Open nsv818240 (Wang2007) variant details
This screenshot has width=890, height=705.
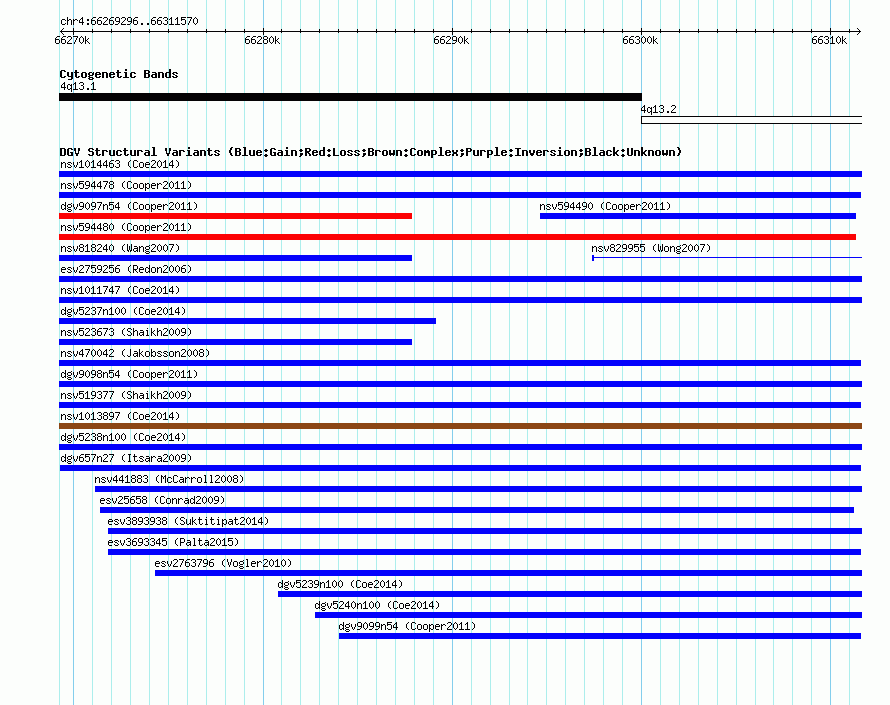click(120, 248)
